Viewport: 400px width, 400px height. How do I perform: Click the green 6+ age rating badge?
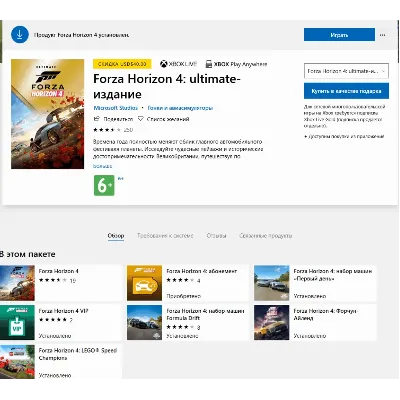tap(104, 185)
